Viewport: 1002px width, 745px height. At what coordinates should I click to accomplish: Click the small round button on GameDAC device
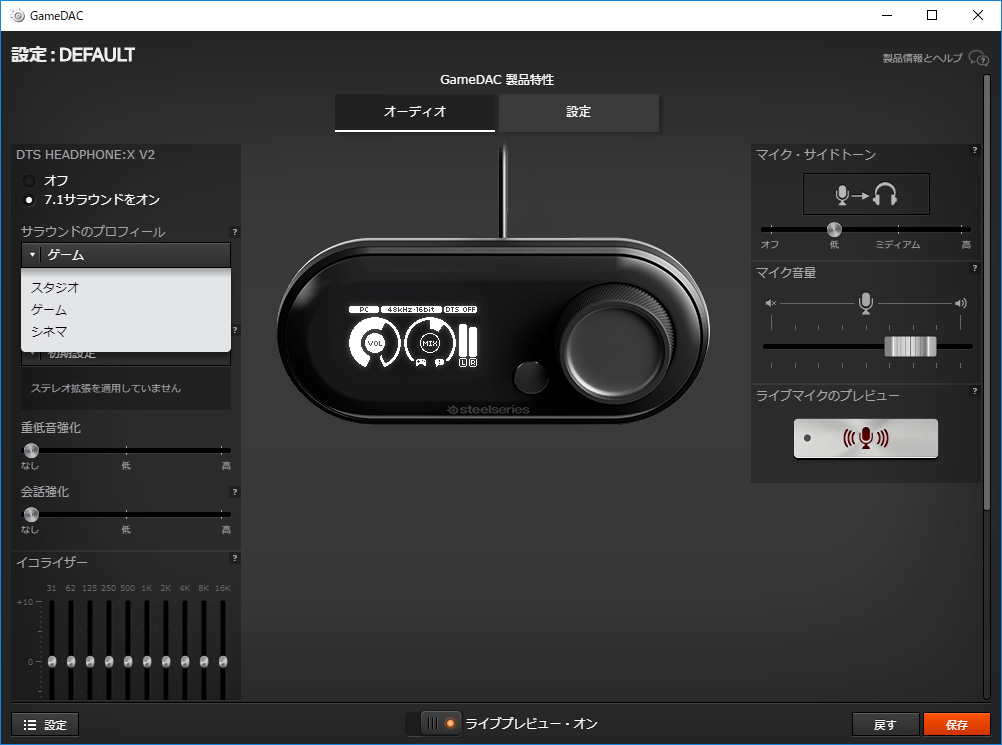point(530,378)
